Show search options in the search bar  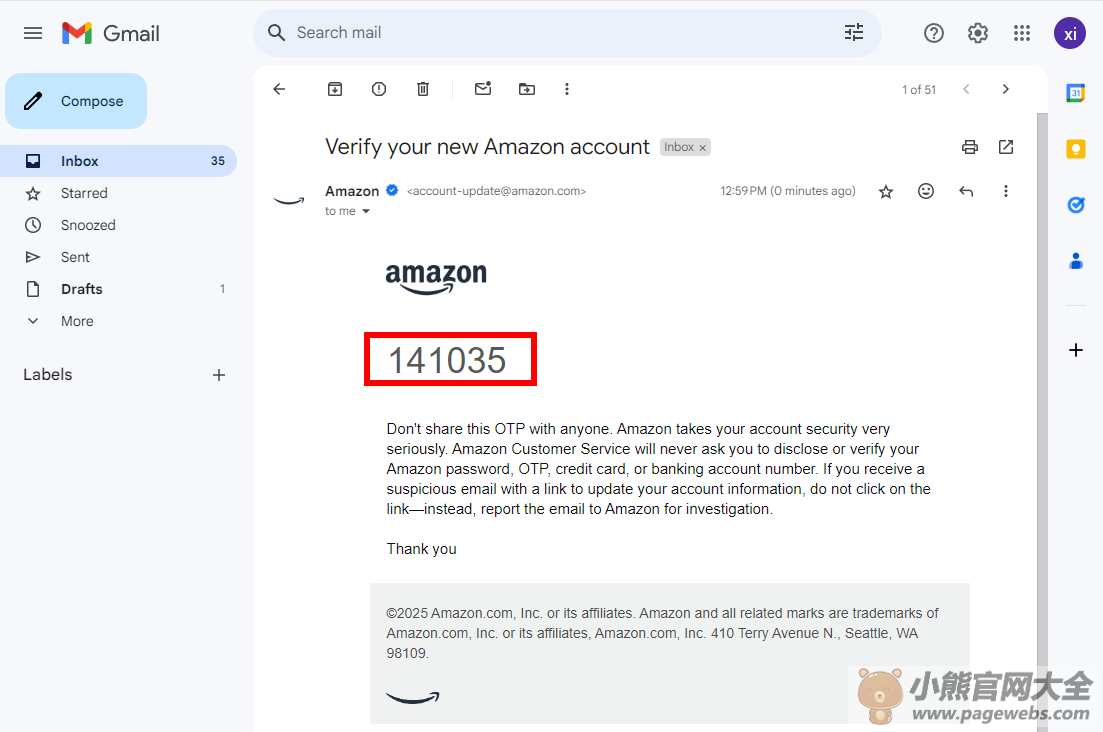(x=854, y=32)
